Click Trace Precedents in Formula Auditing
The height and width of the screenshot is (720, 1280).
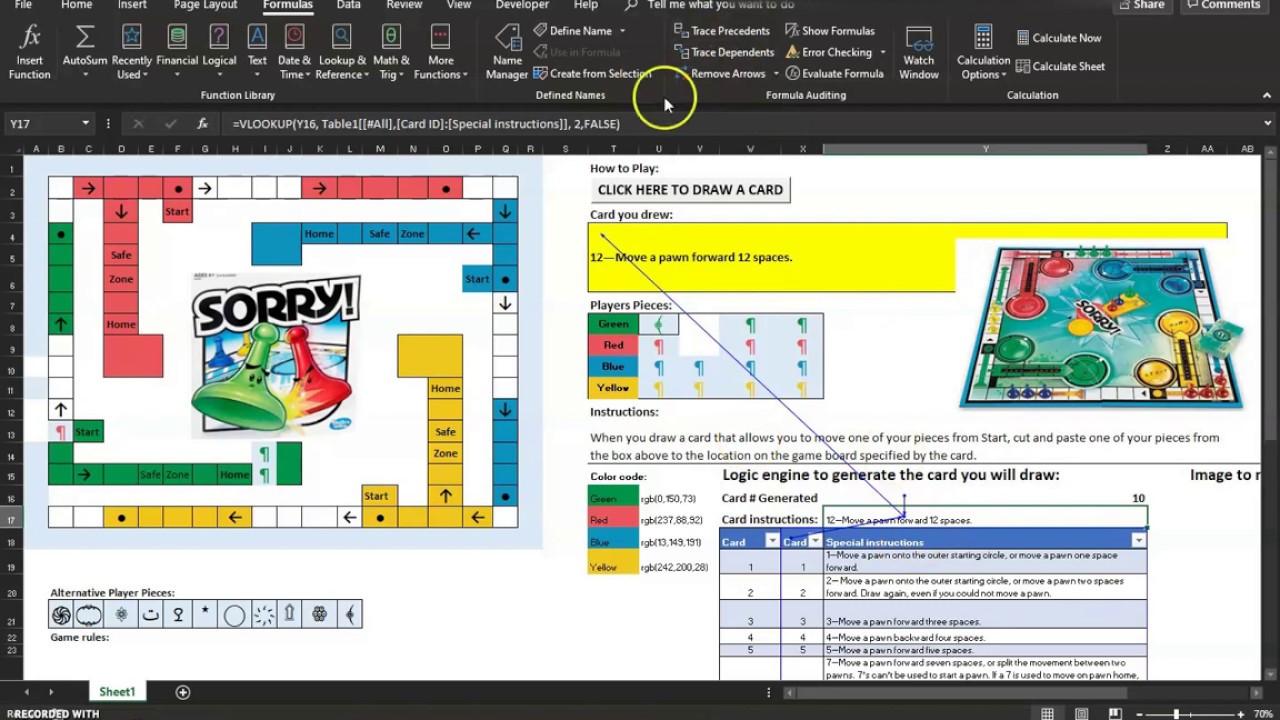coord(721,31)
